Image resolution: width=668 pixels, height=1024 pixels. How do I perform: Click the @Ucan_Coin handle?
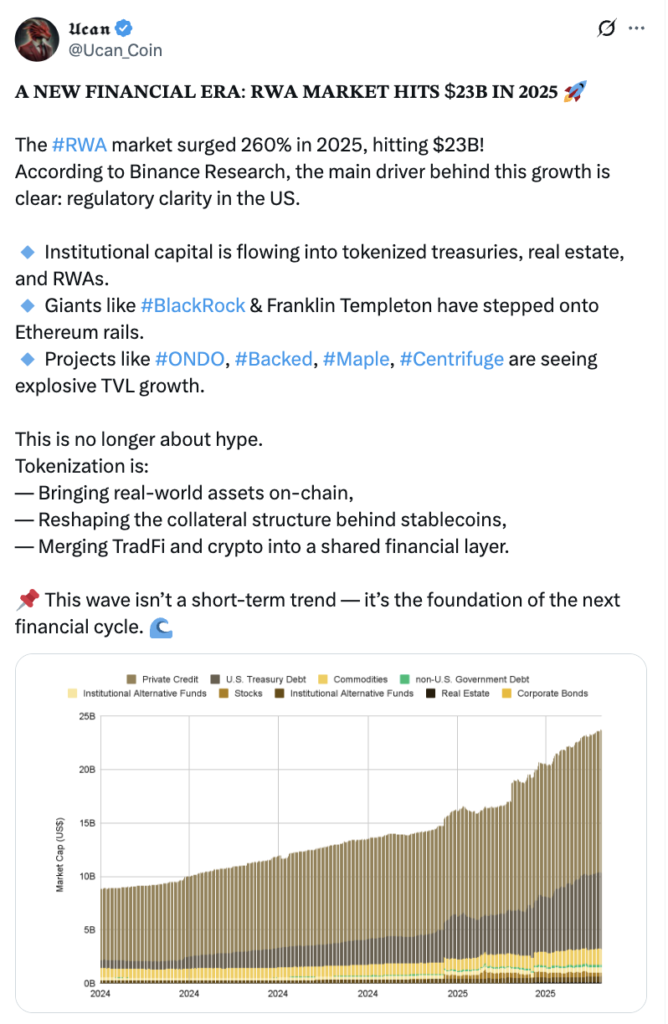tap(115, 49)
